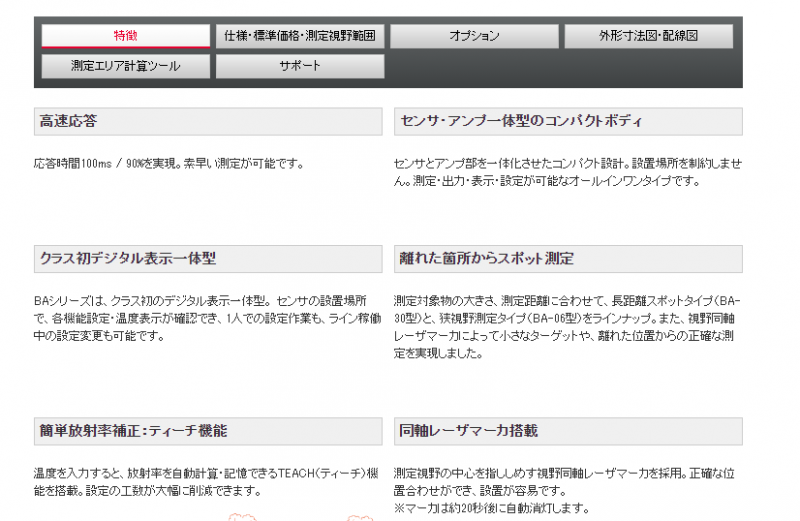Click the paragraph about センサとアンプ部 compact design
Screen dimensions: 800x521
568,172
